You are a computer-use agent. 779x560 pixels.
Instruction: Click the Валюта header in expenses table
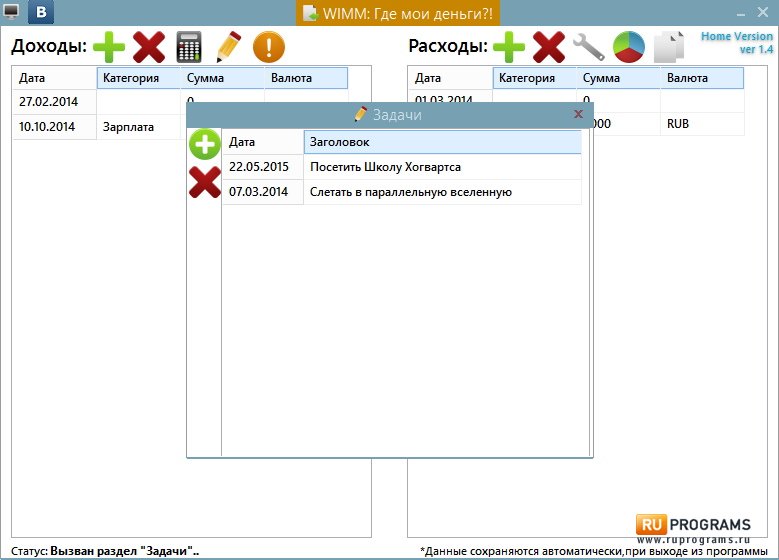702,78
